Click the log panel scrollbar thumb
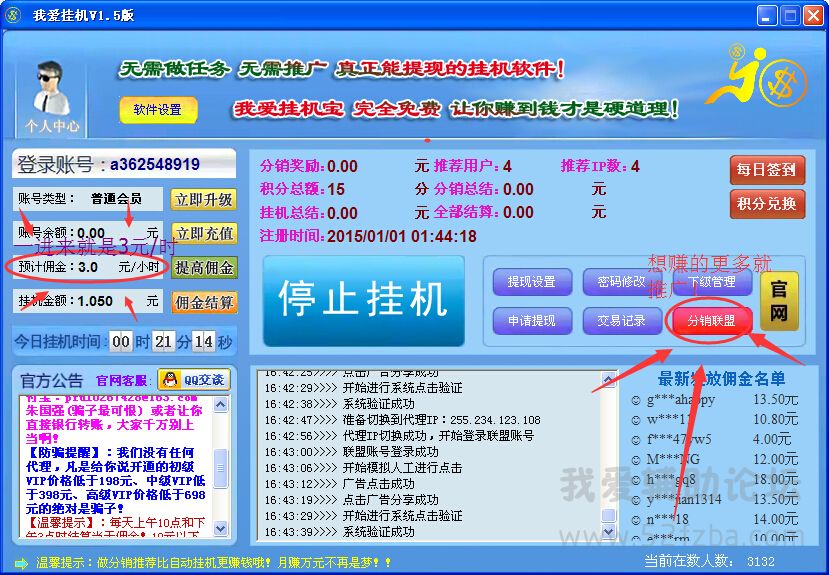Screen dimensions: 829x575 609,515
